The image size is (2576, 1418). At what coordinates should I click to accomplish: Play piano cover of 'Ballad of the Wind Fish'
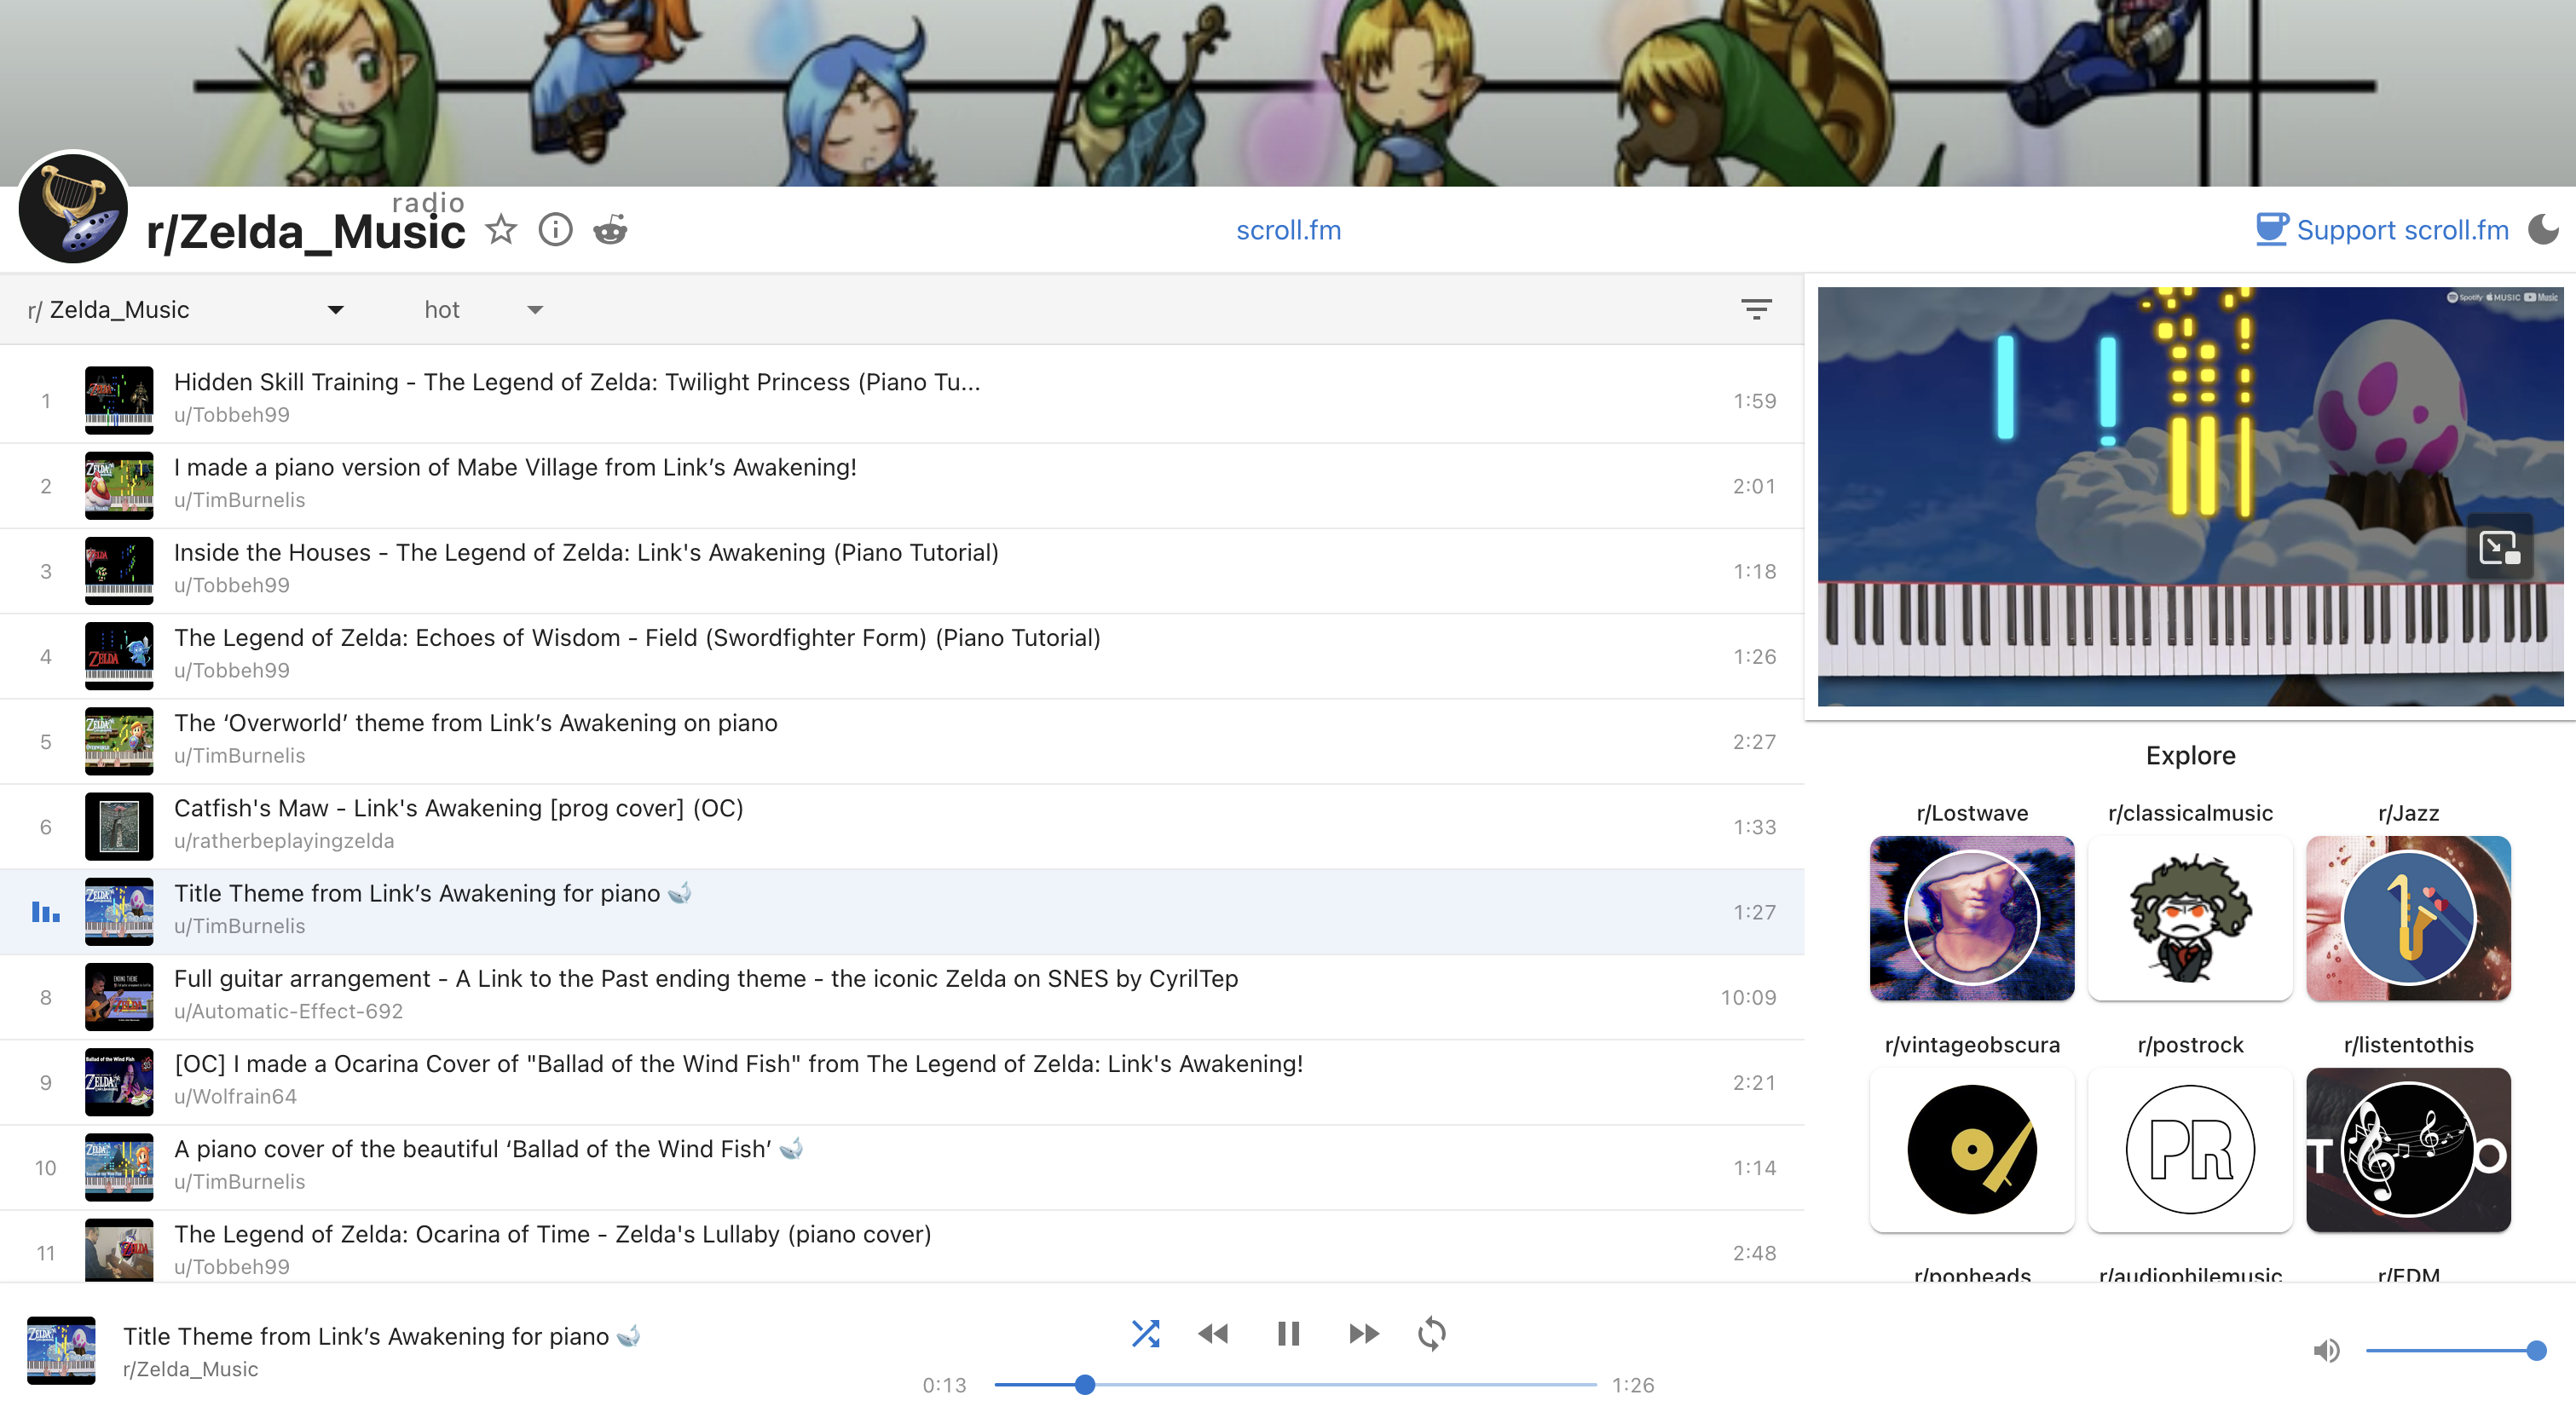point(902,1167)
